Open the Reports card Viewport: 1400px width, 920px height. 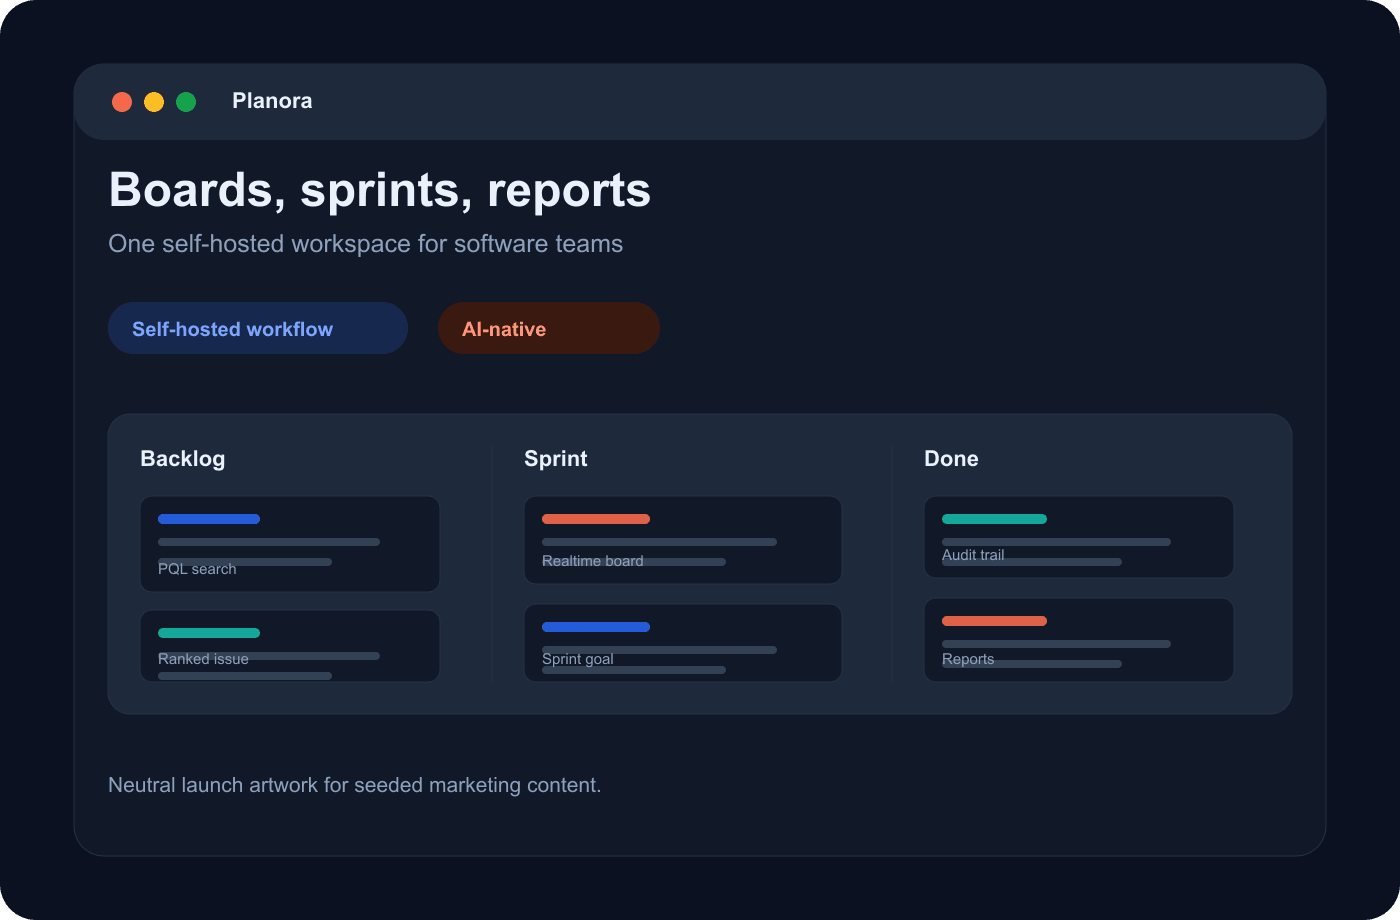tap(1079, 640)
